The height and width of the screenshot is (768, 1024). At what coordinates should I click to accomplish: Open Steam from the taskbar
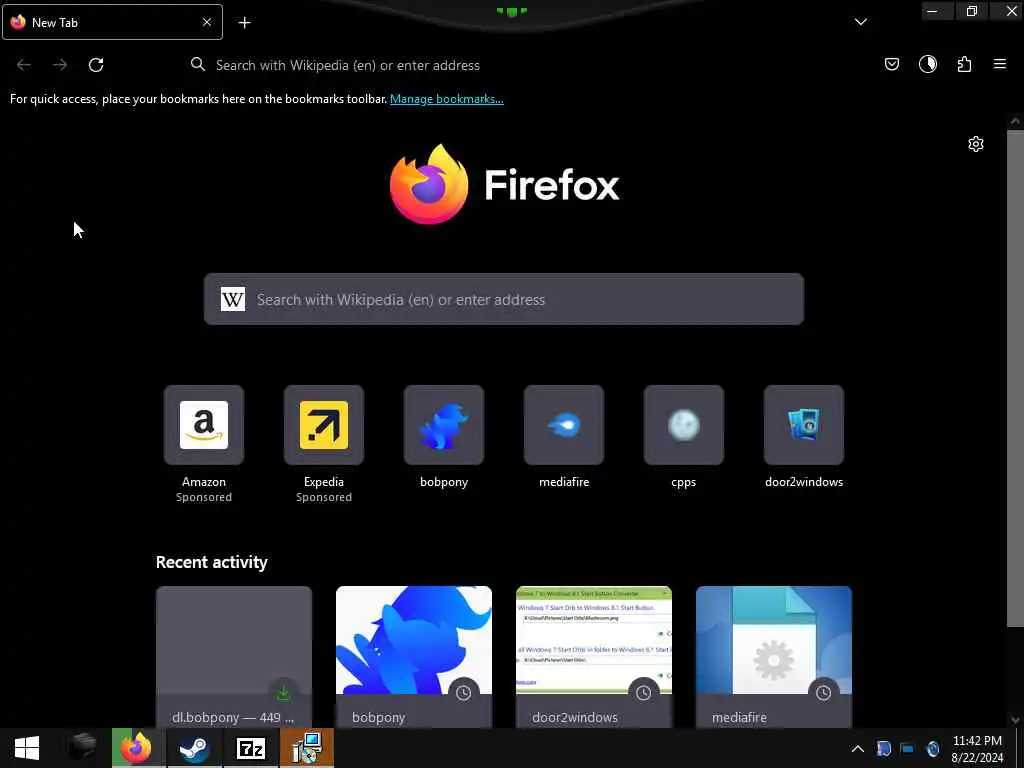194,748
